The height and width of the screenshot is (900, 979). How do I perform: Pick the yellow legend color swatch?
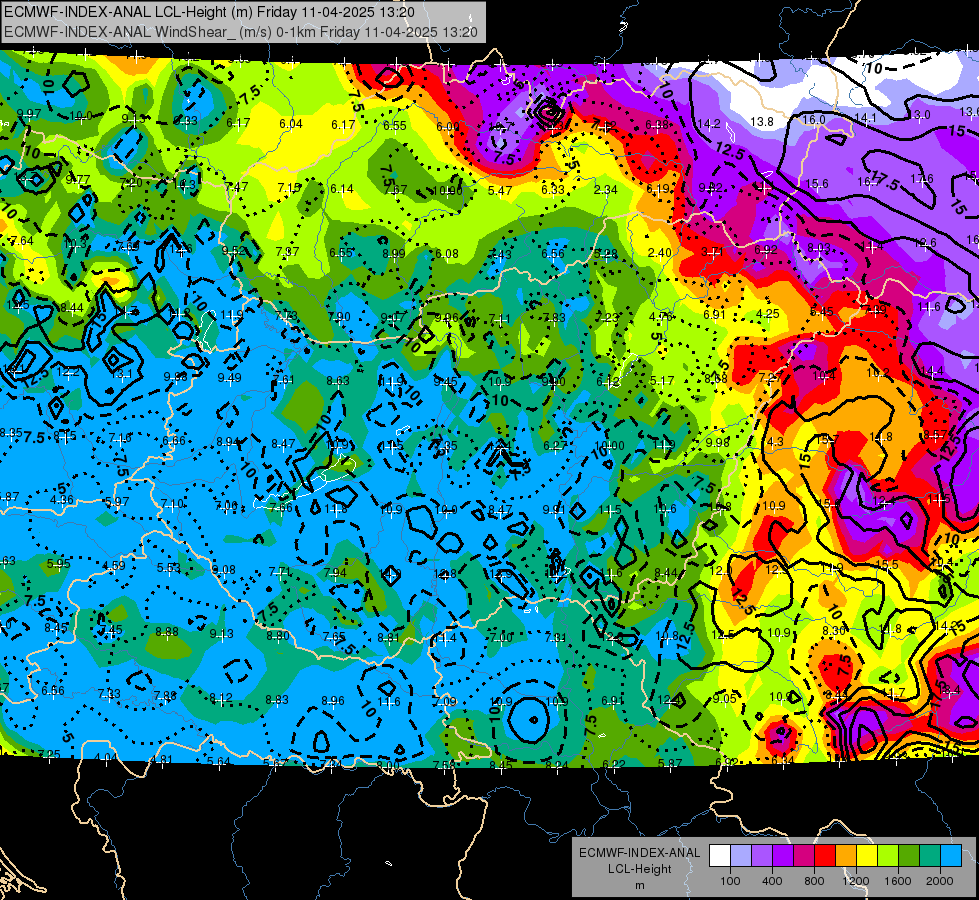coord(867,856)
